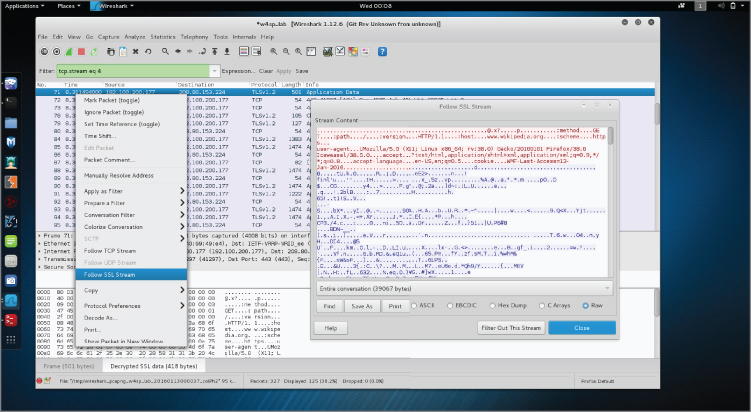Select Mark Packet (toggle) entry
The height and width of the screenshot is (412, 751).
pos(131,100)
